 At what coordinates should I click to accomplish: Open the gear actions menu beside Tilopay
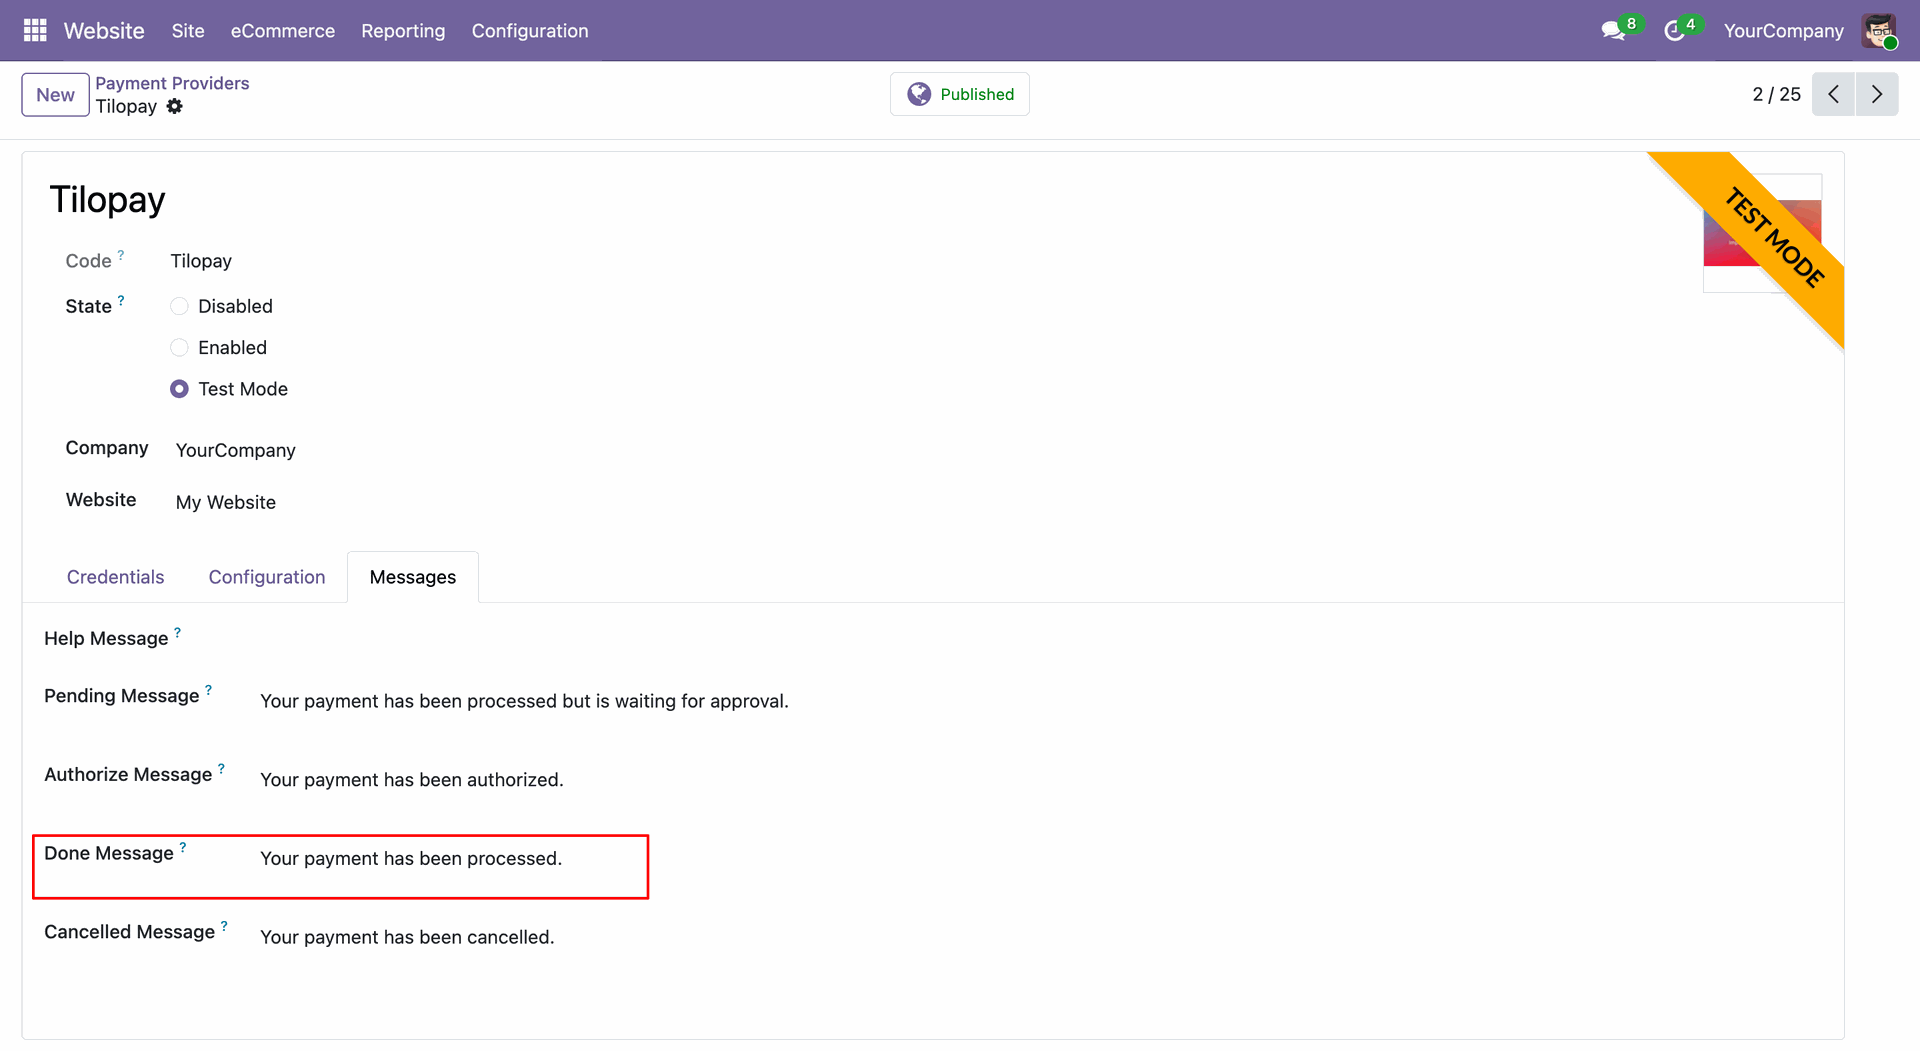pos(175,106)
